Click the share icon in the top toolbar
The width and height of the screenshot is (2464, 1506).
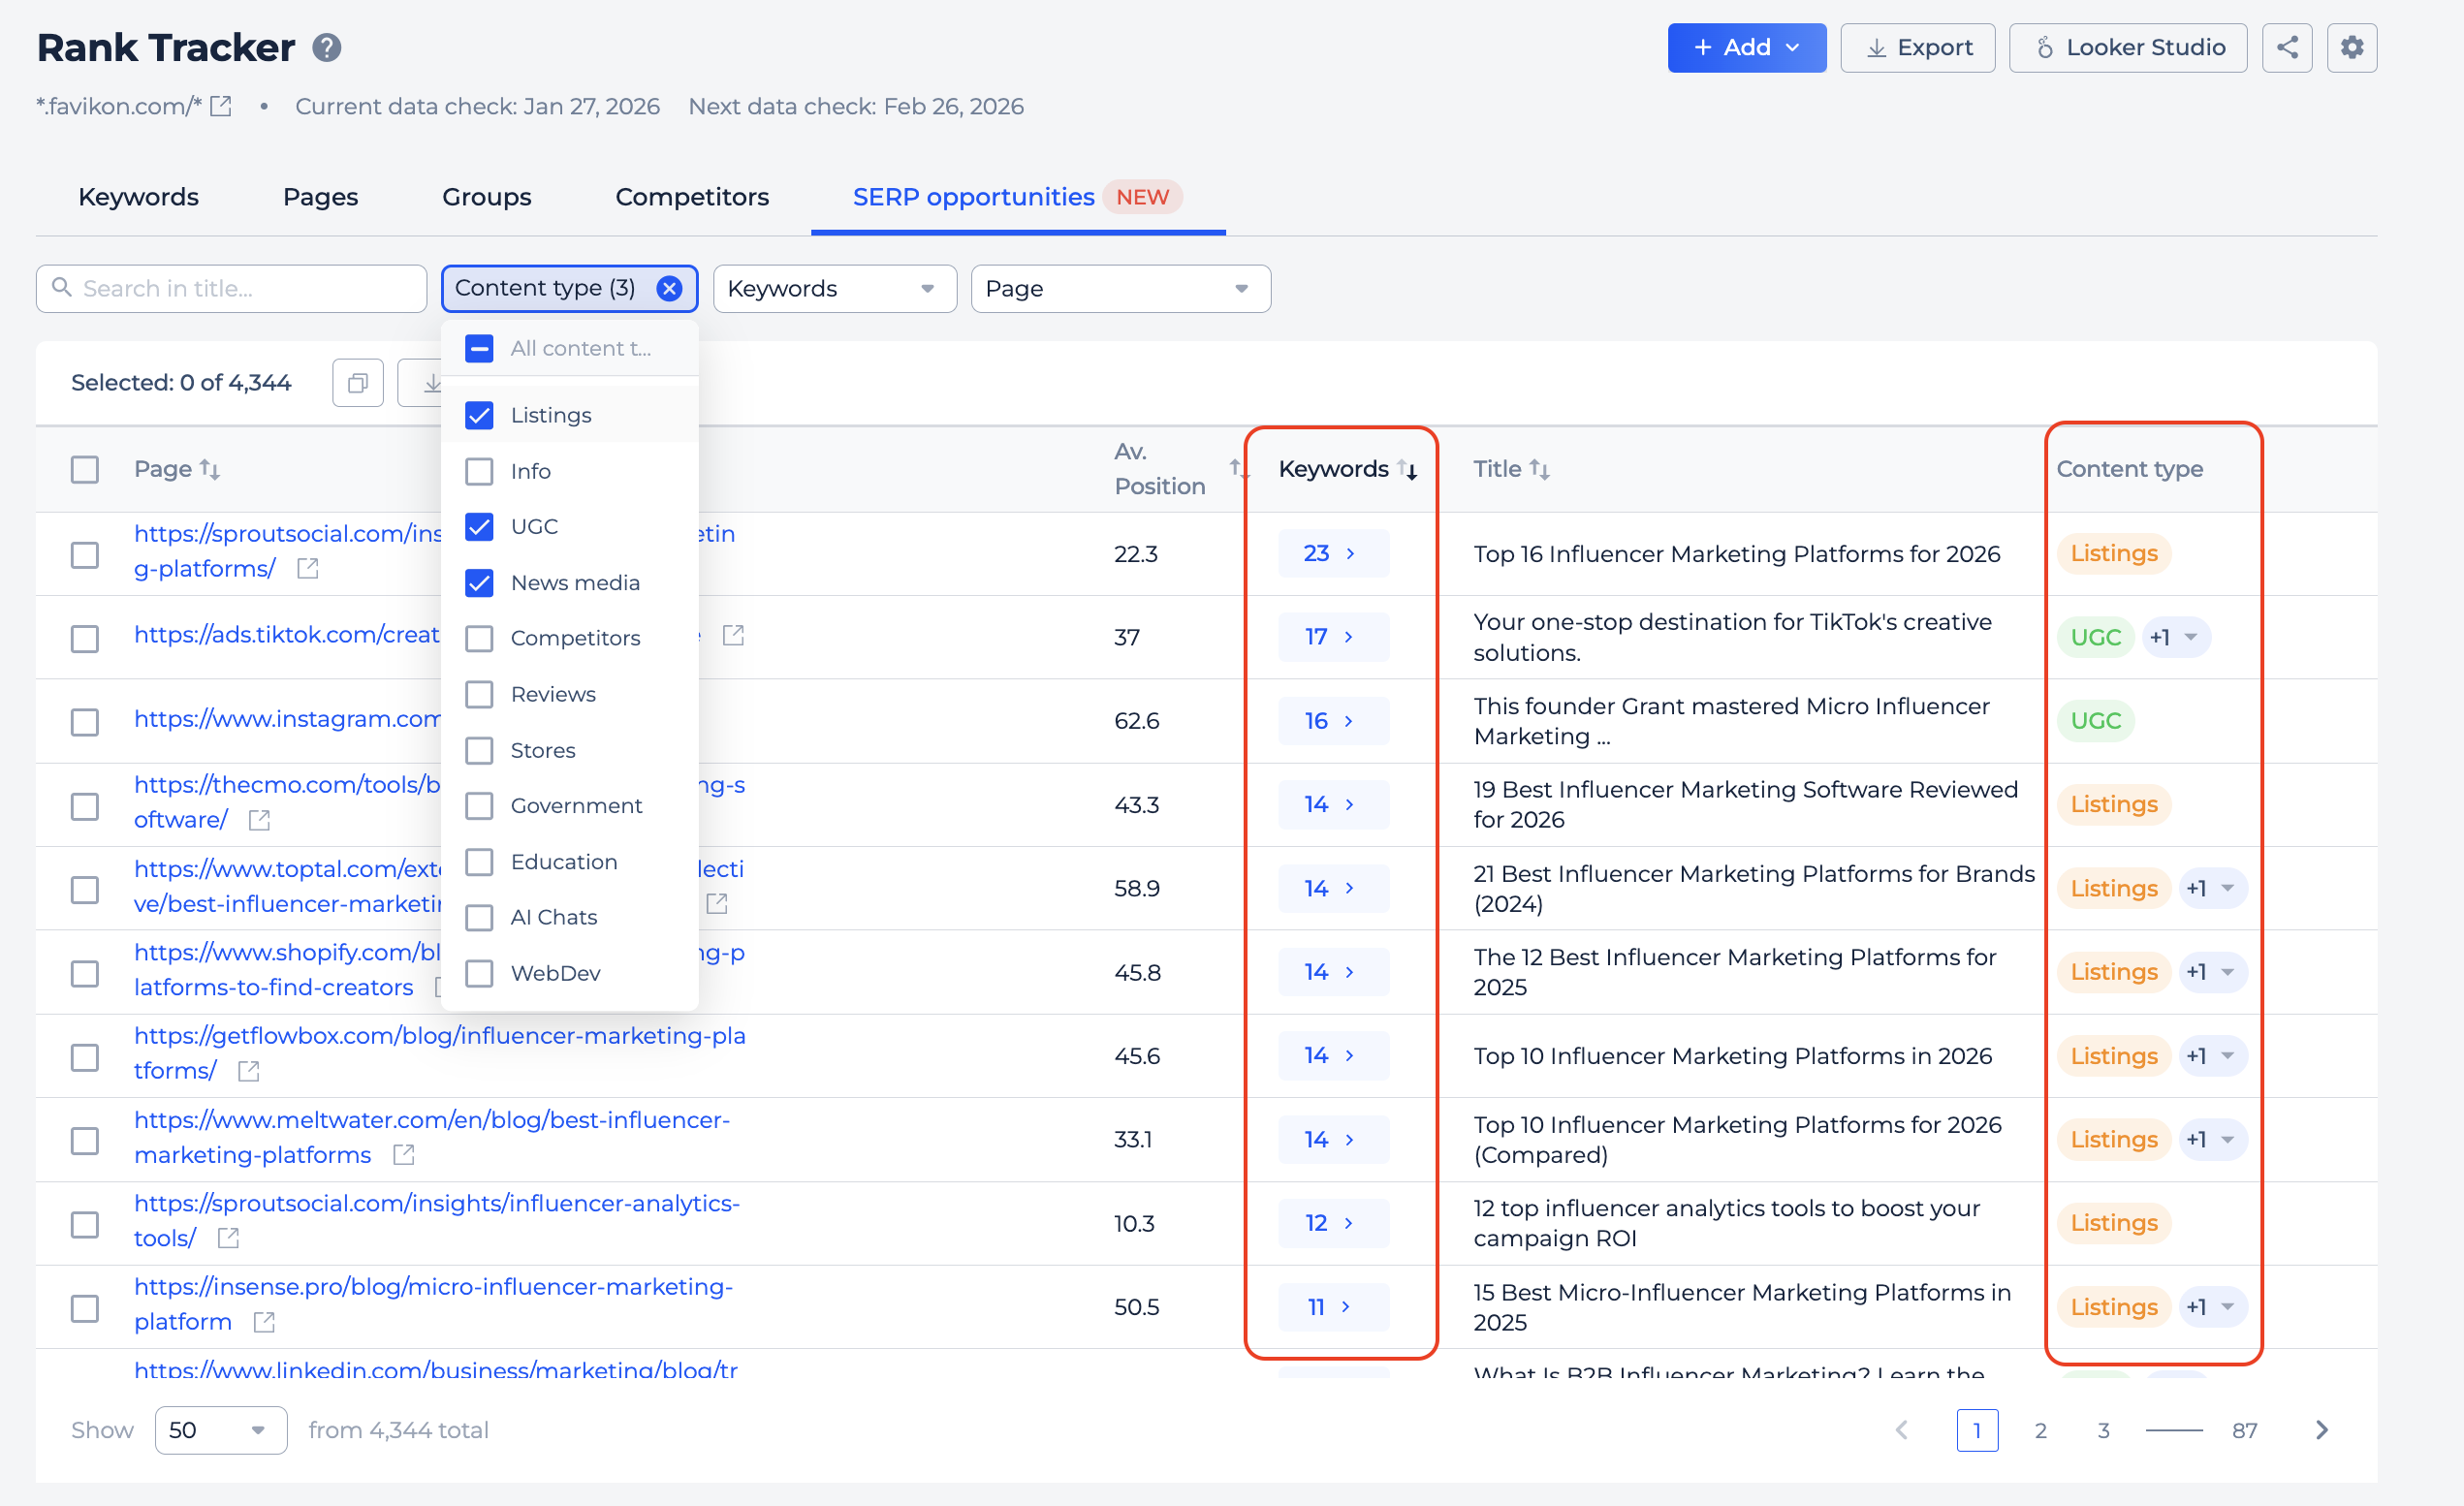2287,47
